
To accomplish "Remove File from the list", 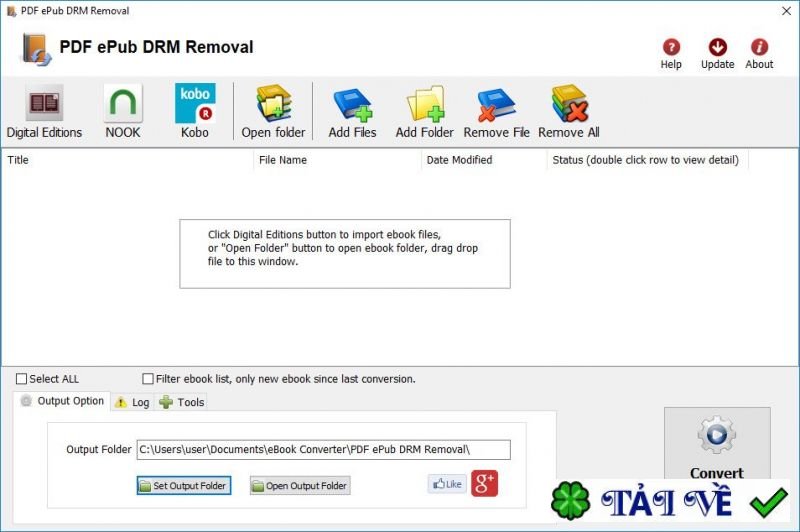I will (496, 112).
